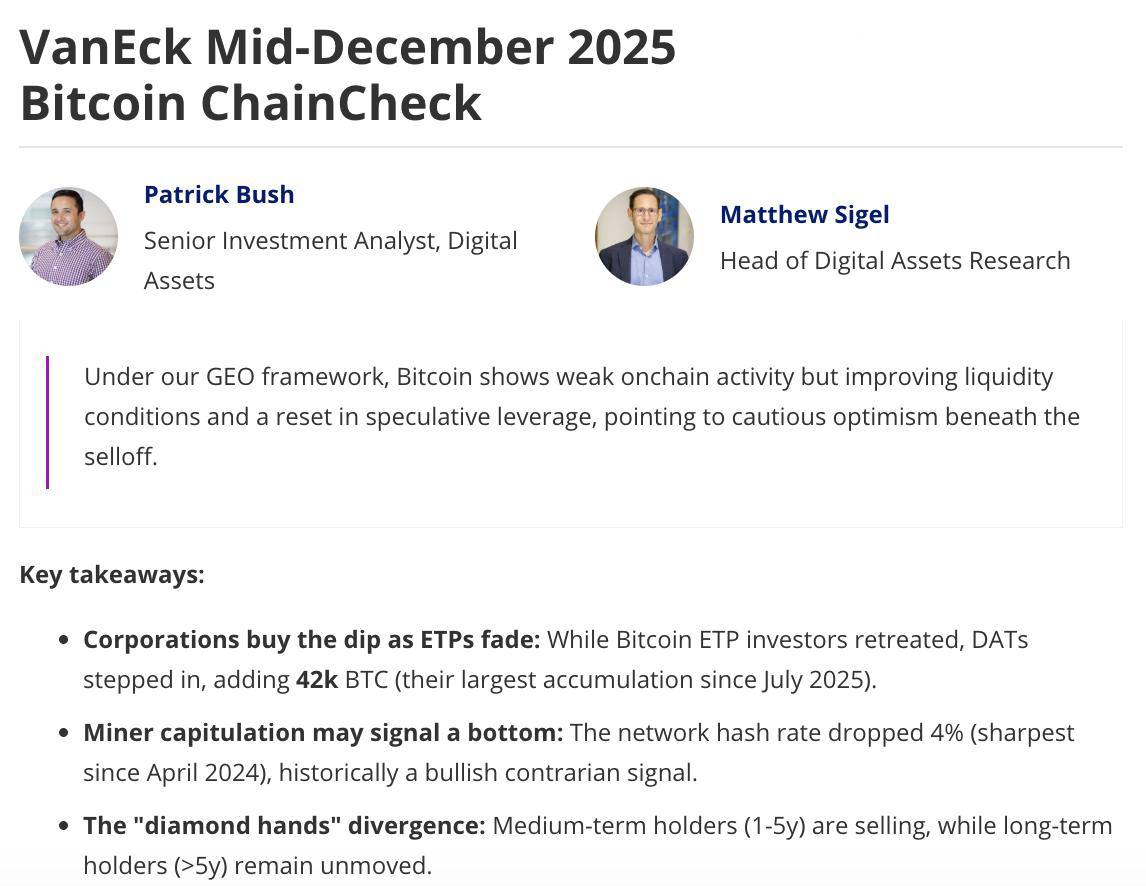Click the VanEck Mid-December 2025 article title
This screenshot has width=1146, height=886.
pos(347,75)
